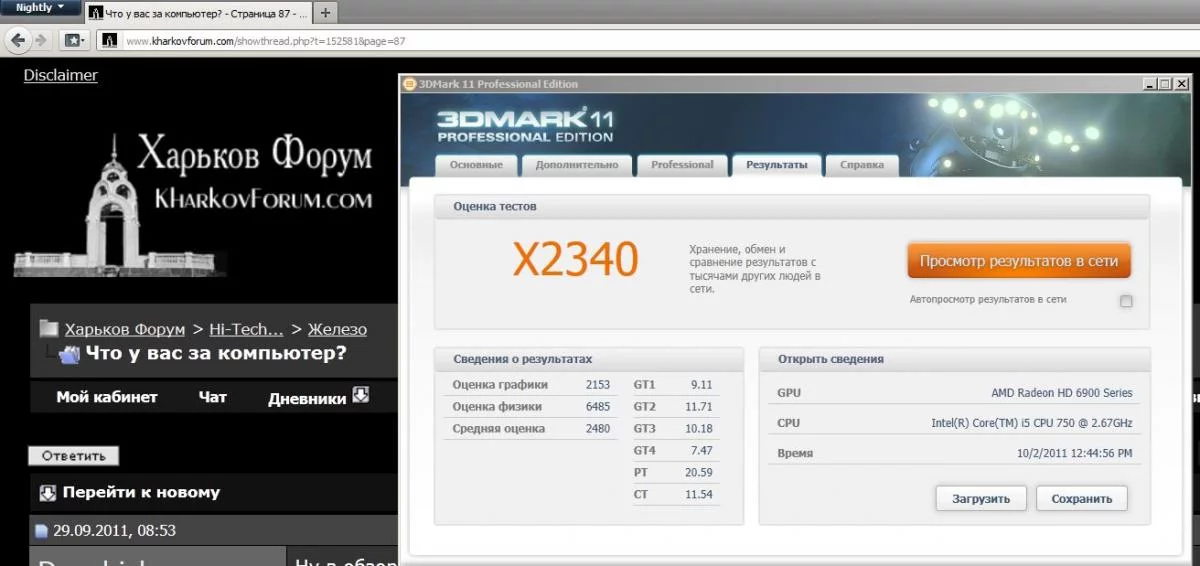Click the Оценка графики row value 2153
Viewport: 1200px width, 566px height.
click(598, 385)
